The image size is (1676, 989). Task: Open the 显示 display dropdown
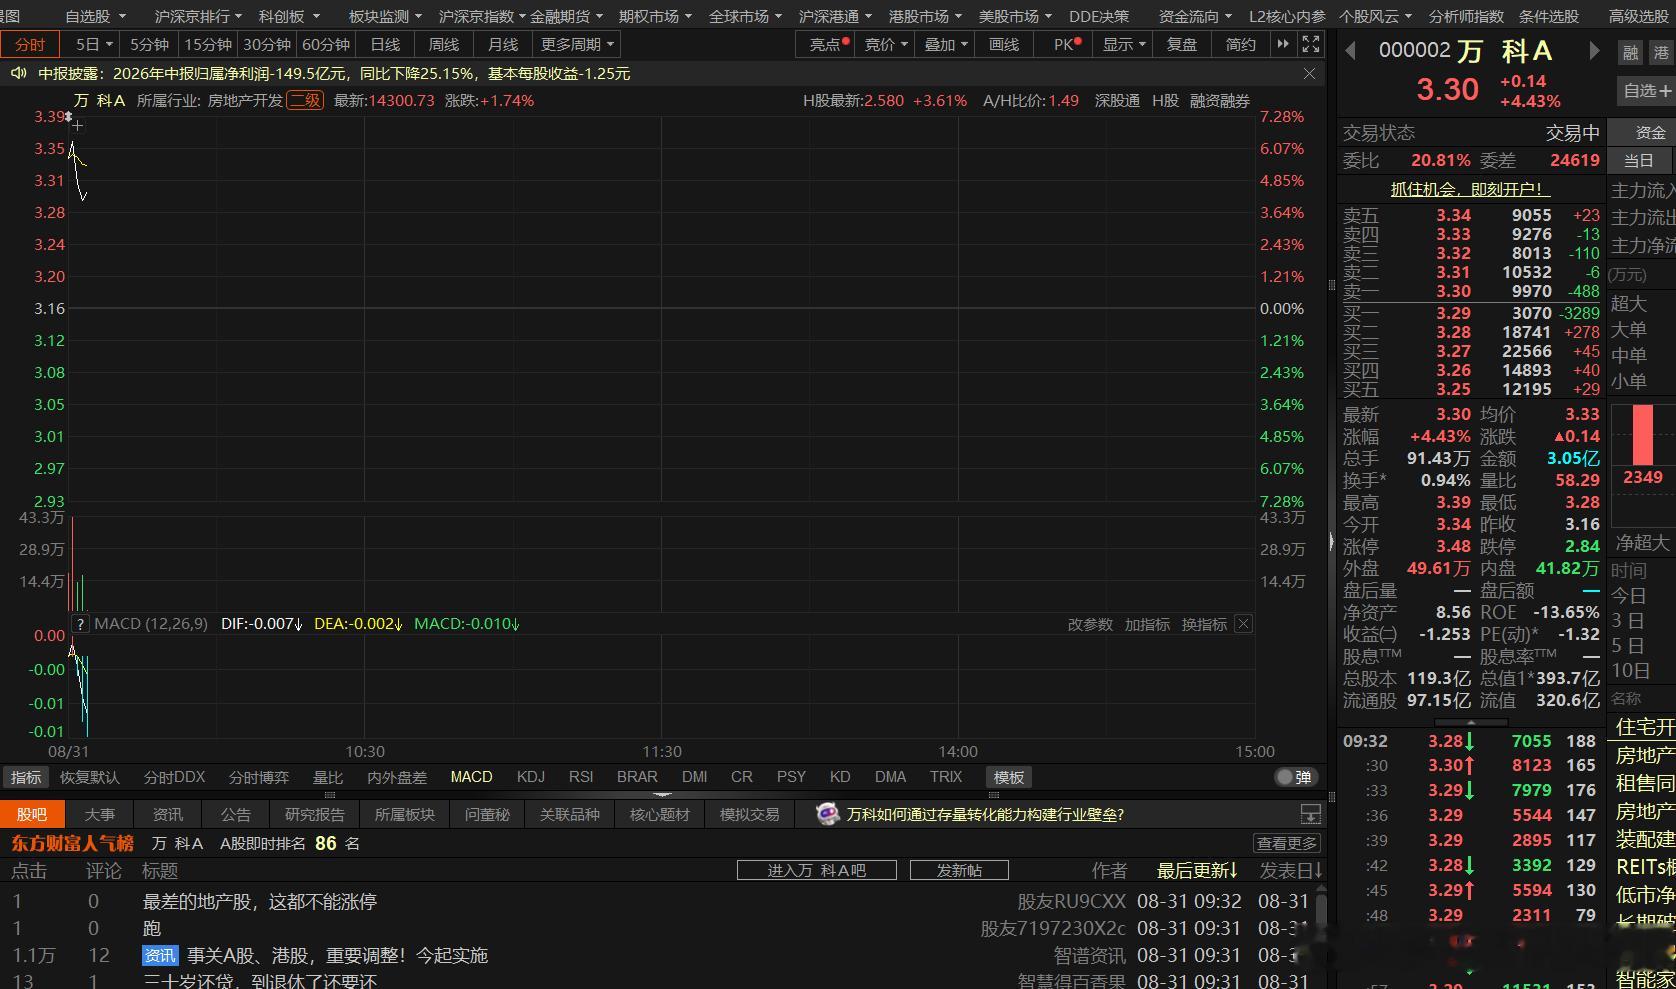pyautogui.click(x=1124, y=44)
